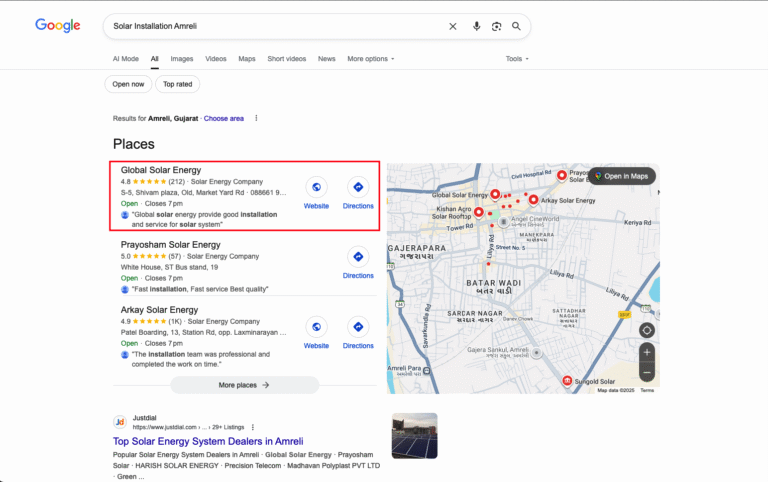Click Angel CineWorld map marker
This screenshot has width=768, height=482.
tap(504, 221)
